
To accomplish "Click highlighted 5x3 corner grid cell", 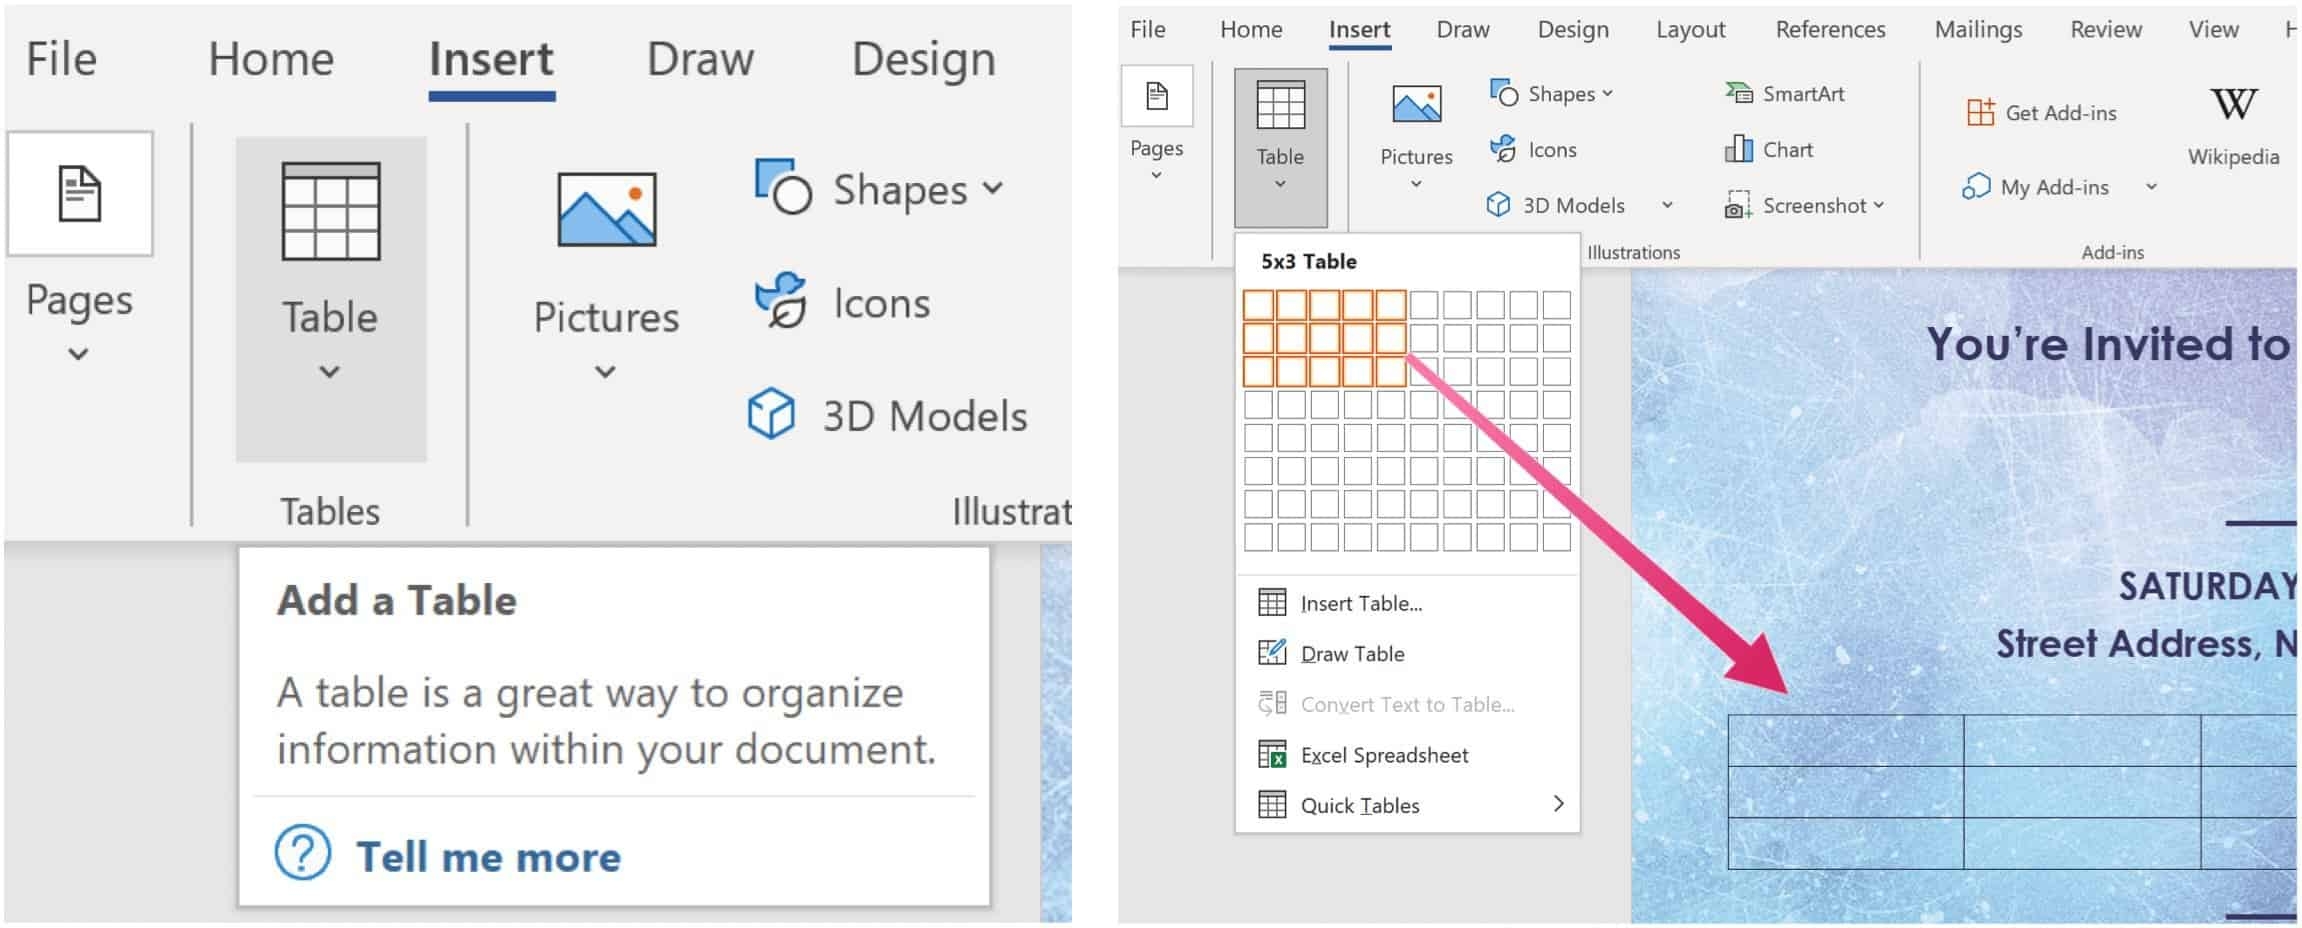I will coord(1391,371).
